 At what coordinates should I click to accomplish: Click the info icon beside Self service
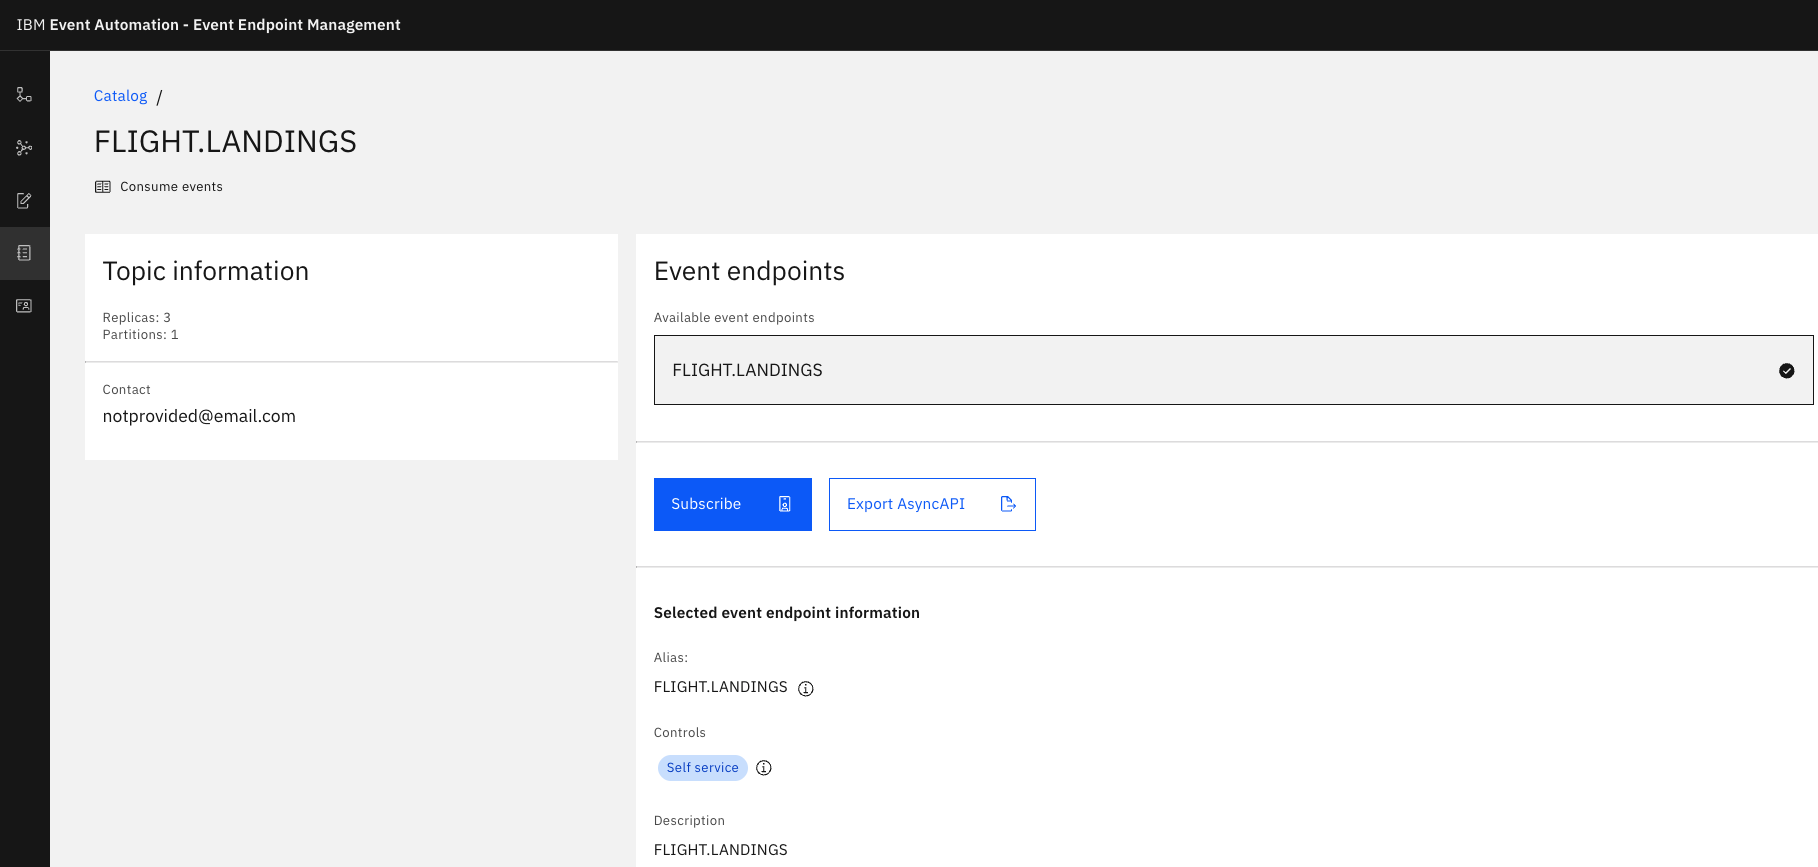(764, 768)
